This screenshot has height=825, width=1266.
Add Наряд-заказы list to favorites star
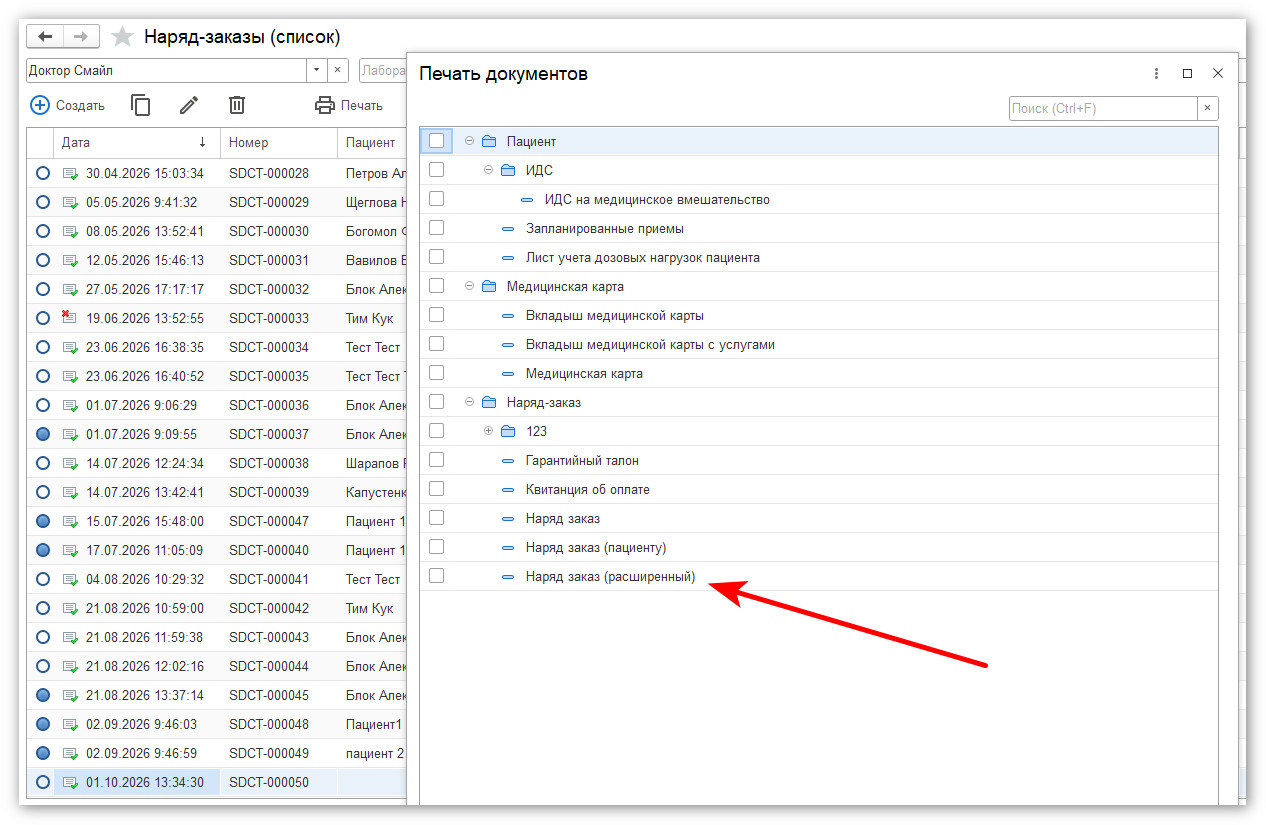[122, 37]
